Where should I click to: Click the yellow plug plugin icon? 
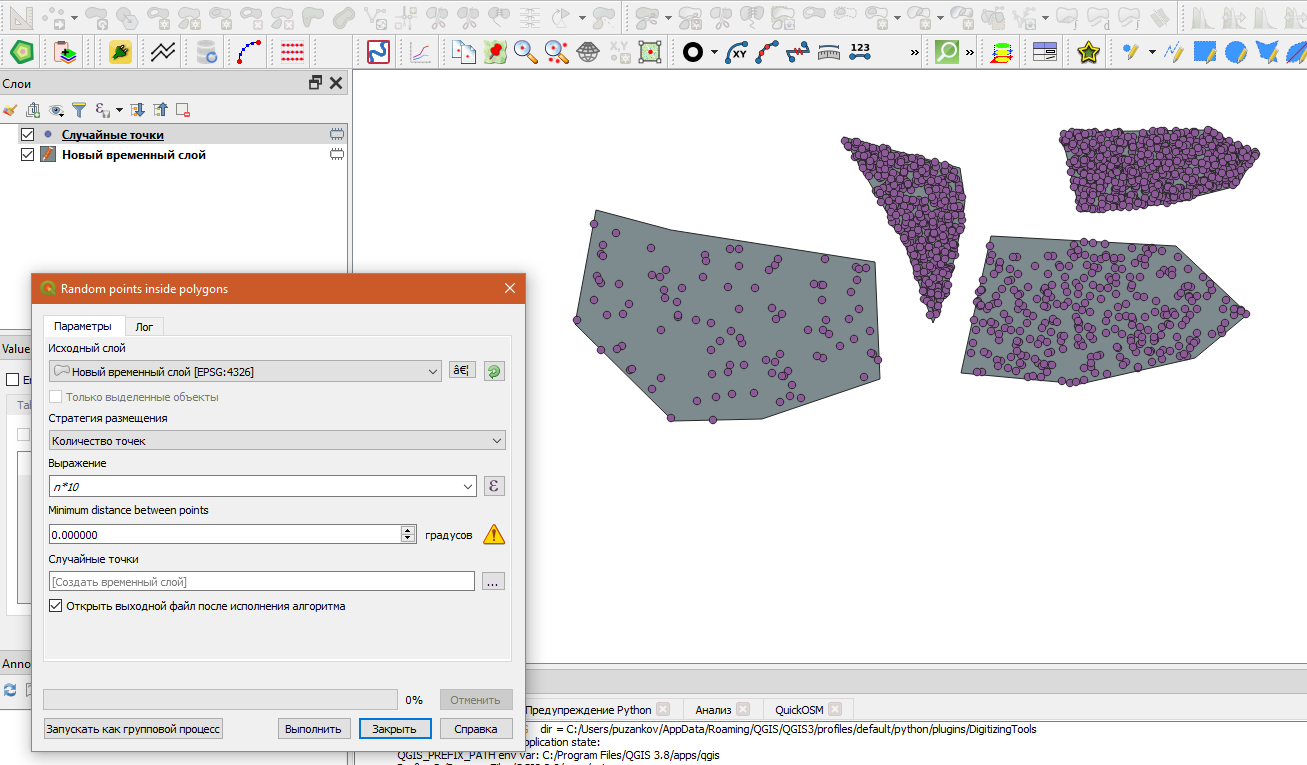tap(120, 52)
